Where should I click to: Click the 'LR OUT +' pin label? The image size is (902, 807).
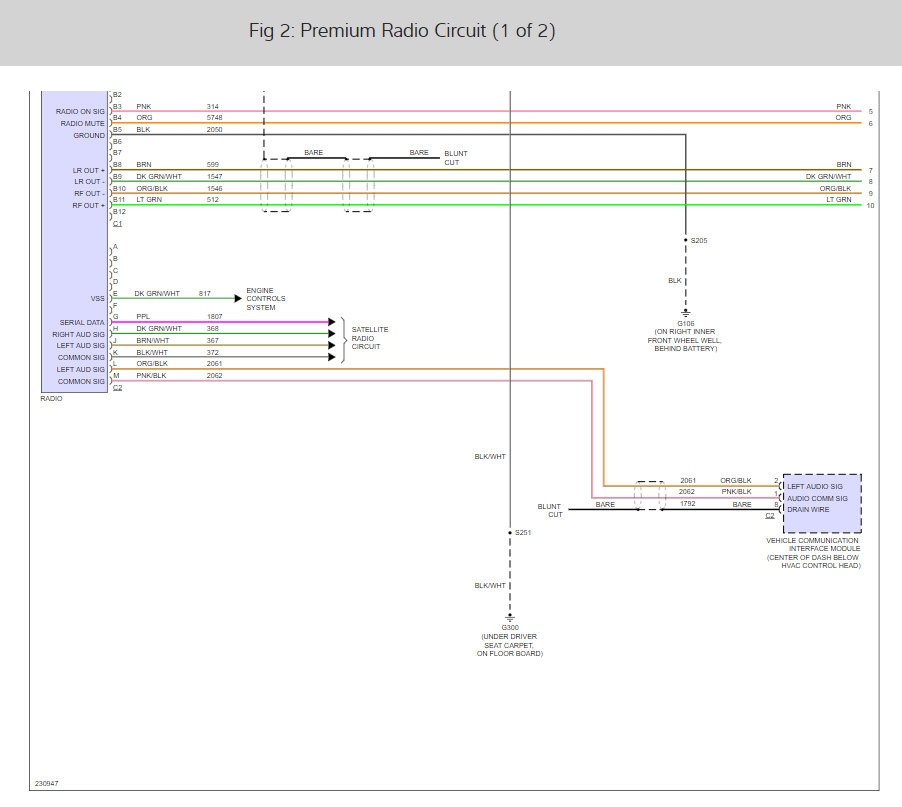pyautogui.click(x=89, y=171)
